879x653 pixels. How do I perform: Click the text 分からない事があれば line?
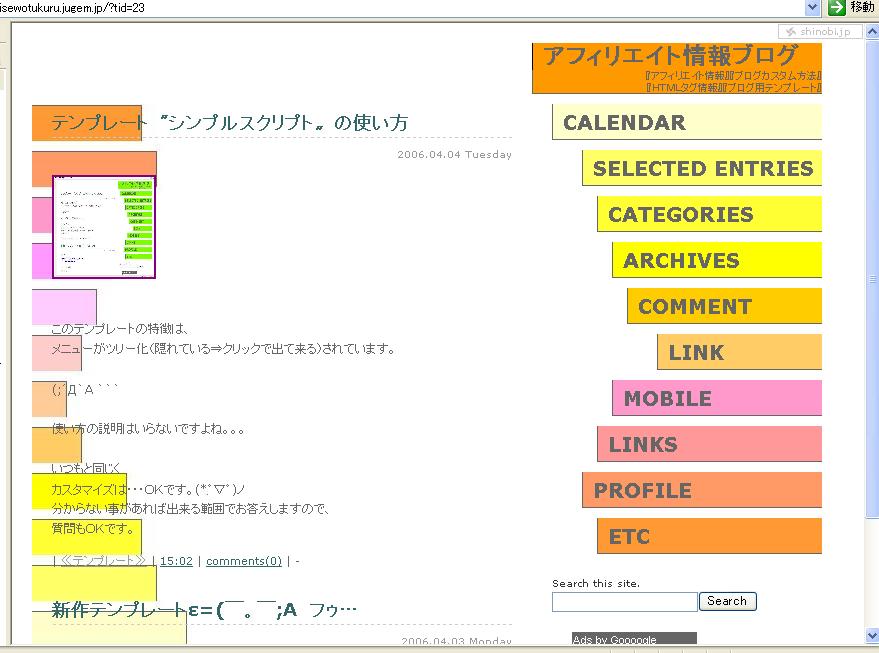coord(190,508)
